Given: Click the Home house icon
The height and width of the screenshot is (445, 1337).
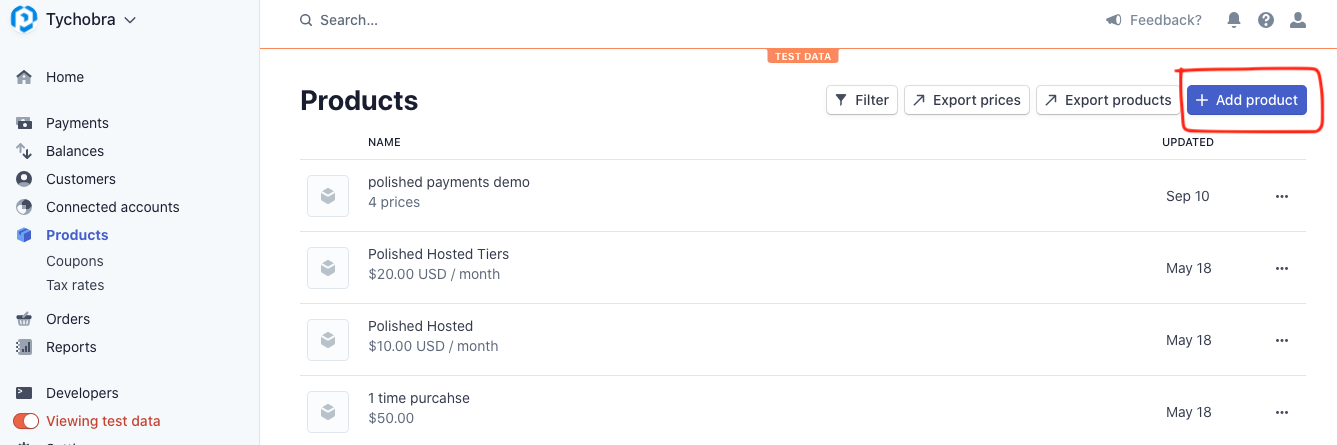Looking at the screenshot, I should [x=24, y=77].
